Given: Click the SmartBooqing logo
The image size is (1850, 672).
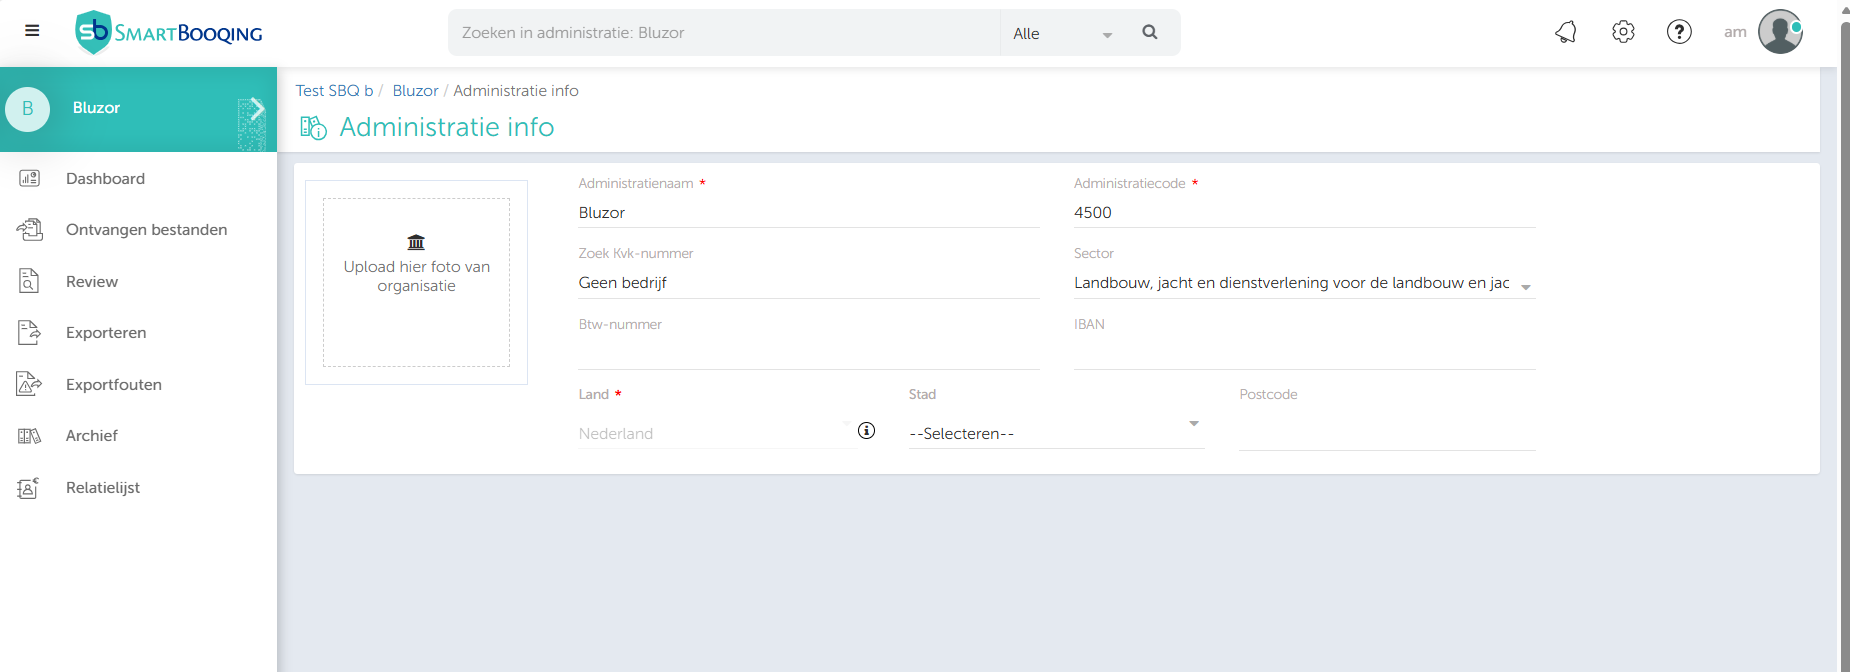Looking at the screenshot, I should tap(169, 32).
